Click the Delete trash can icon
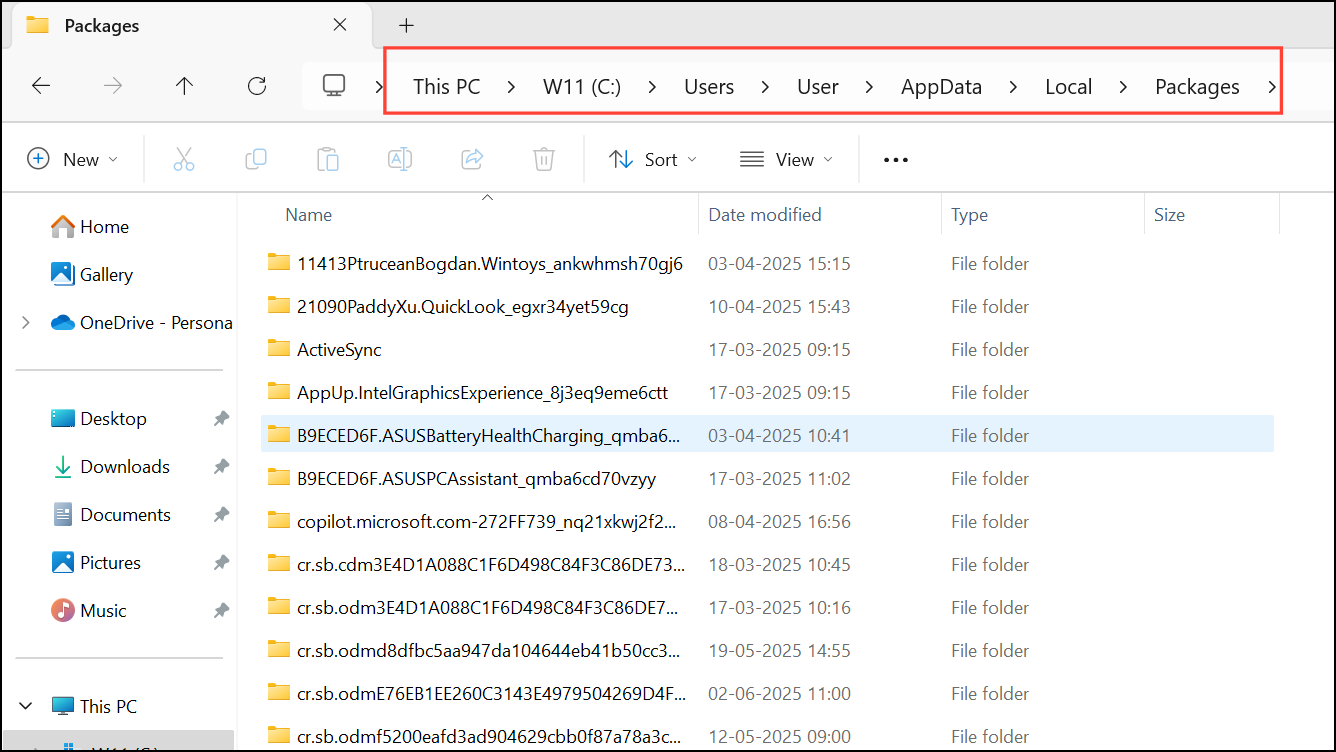This screenshot has width=1336, height=752. 544,159
